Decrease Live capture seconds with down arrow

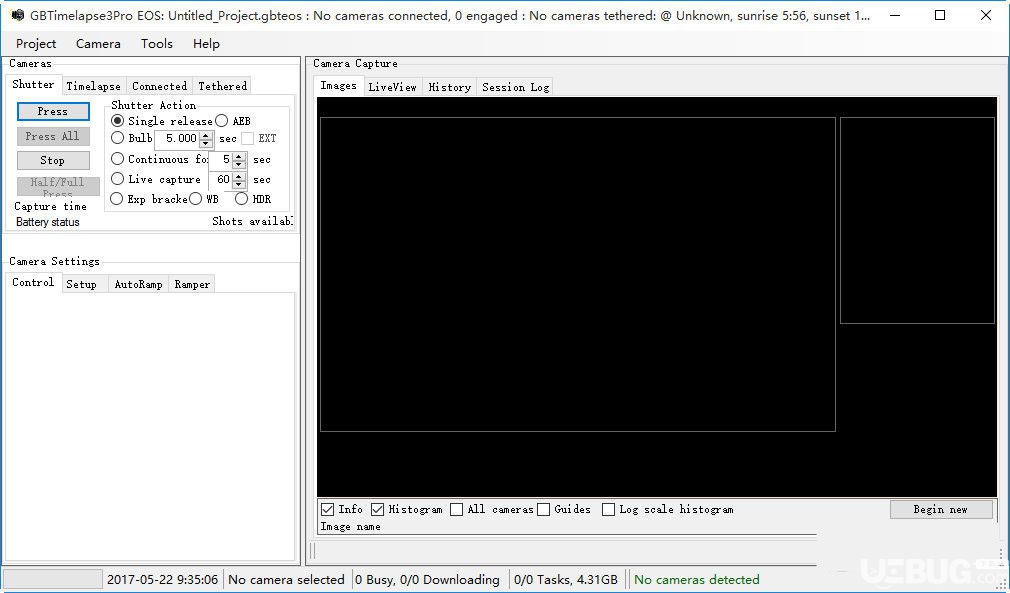tap(239, 184)
